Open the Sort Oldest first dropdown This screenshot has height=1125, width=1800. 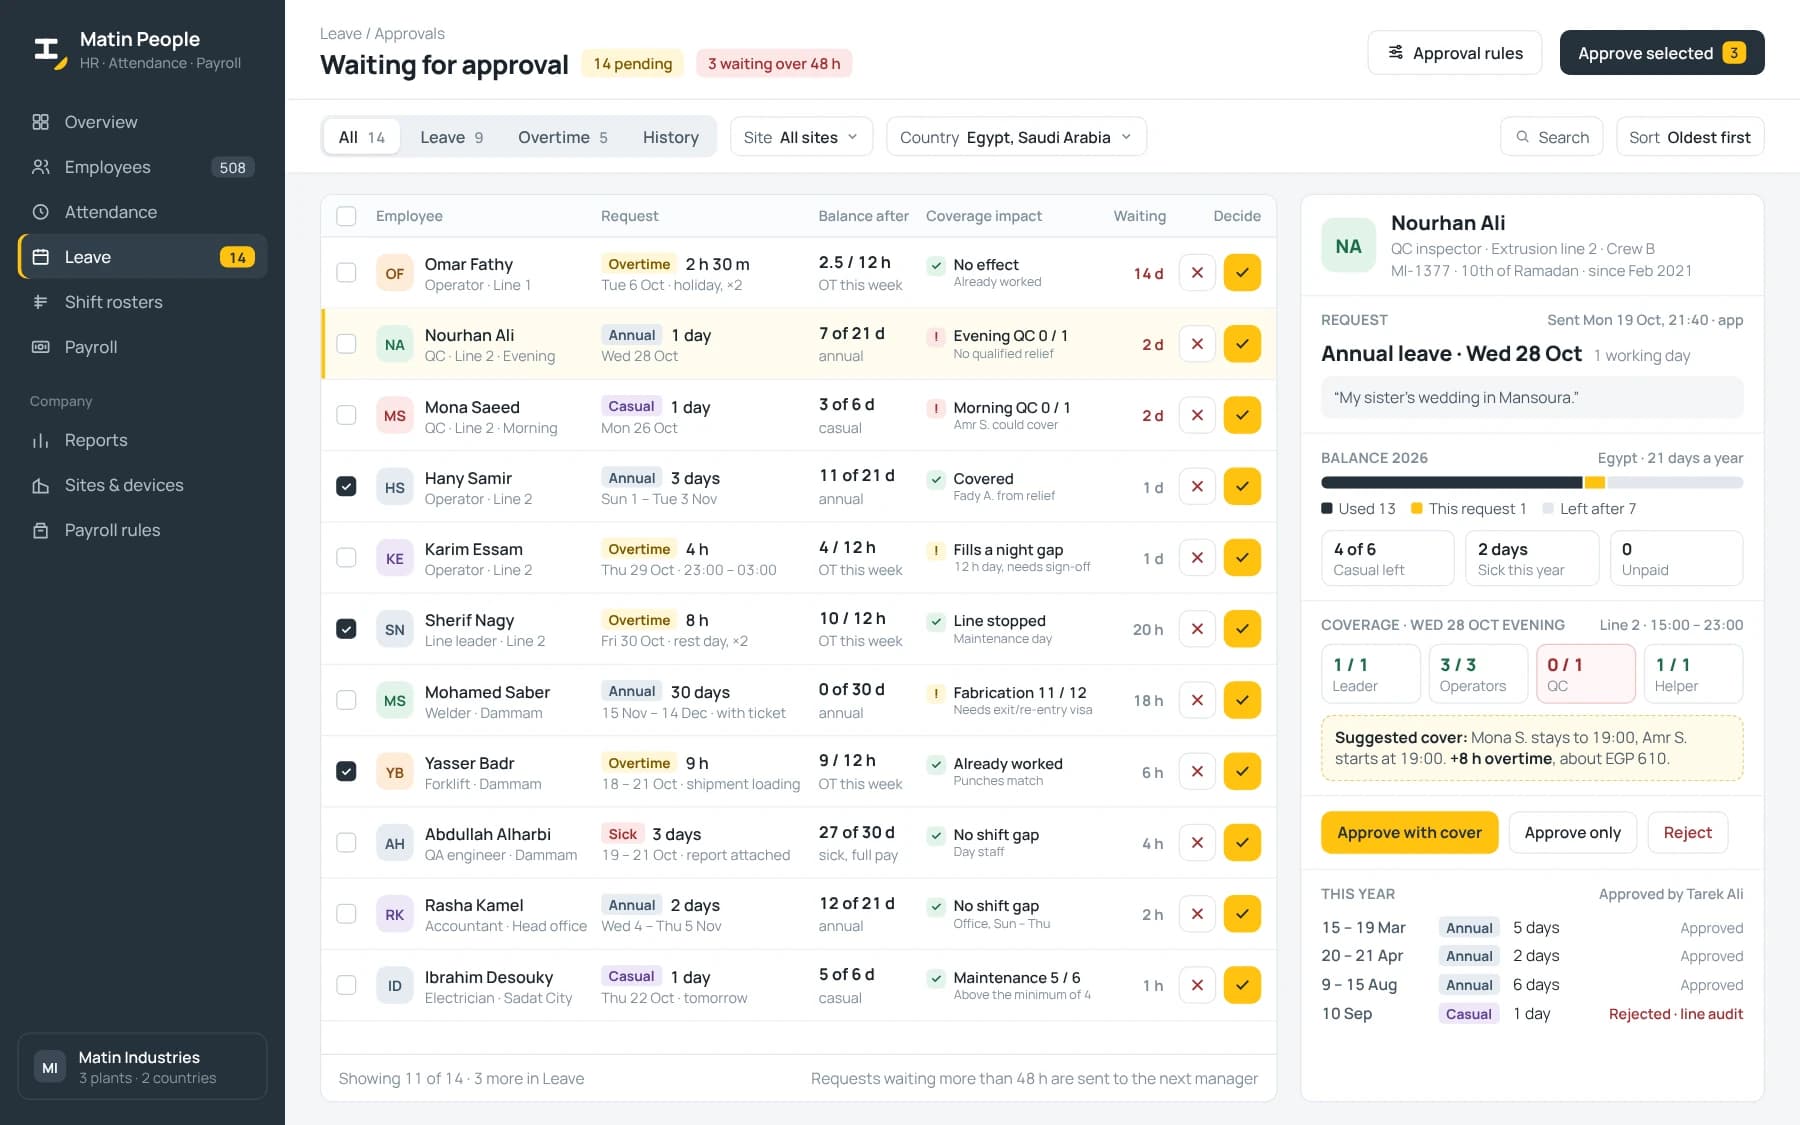click(x=1690, y=137)
